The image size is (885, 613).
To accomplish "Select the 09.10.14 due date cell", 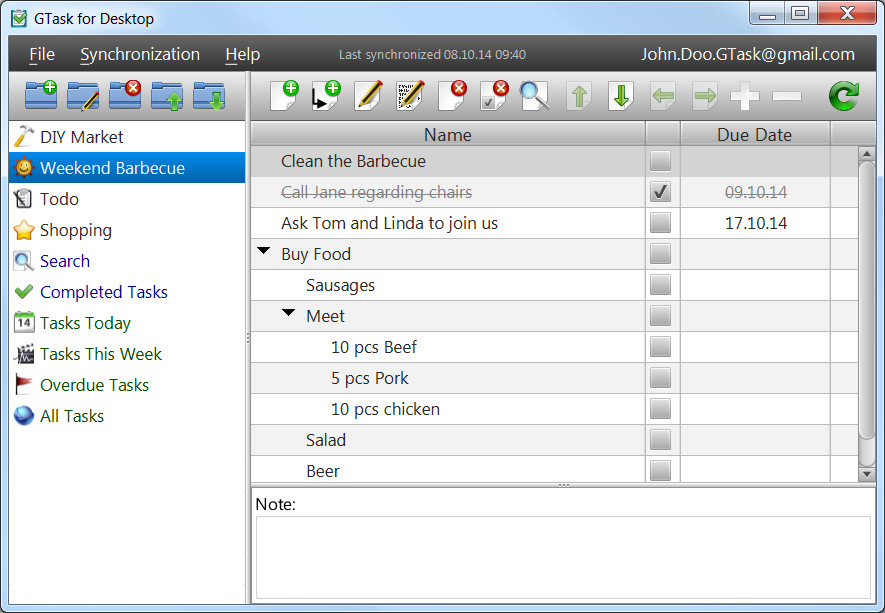I will 755,192.
